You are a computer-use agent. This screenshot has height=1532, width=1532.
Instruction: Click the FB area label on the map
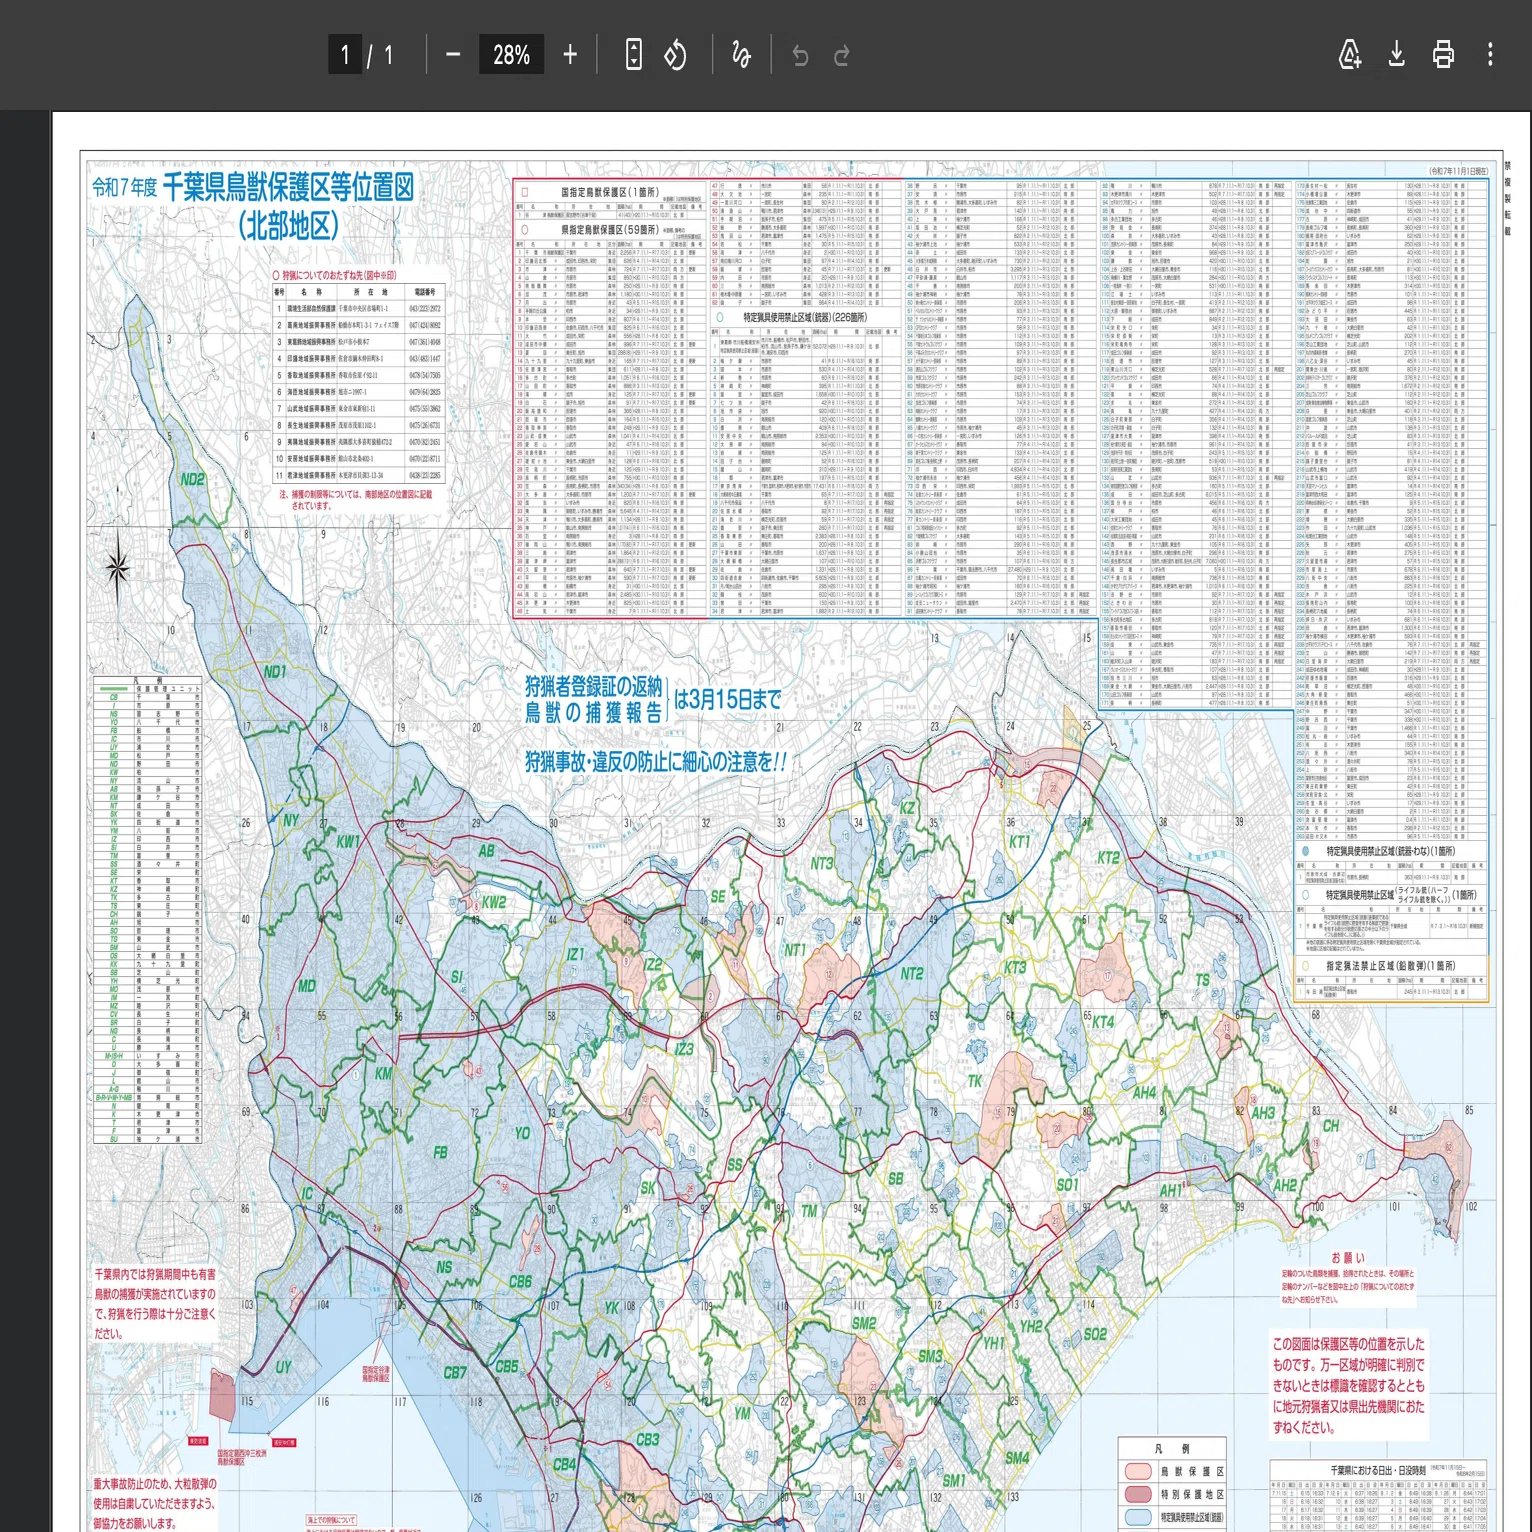pyautogui.click(x=440, y=1153)
